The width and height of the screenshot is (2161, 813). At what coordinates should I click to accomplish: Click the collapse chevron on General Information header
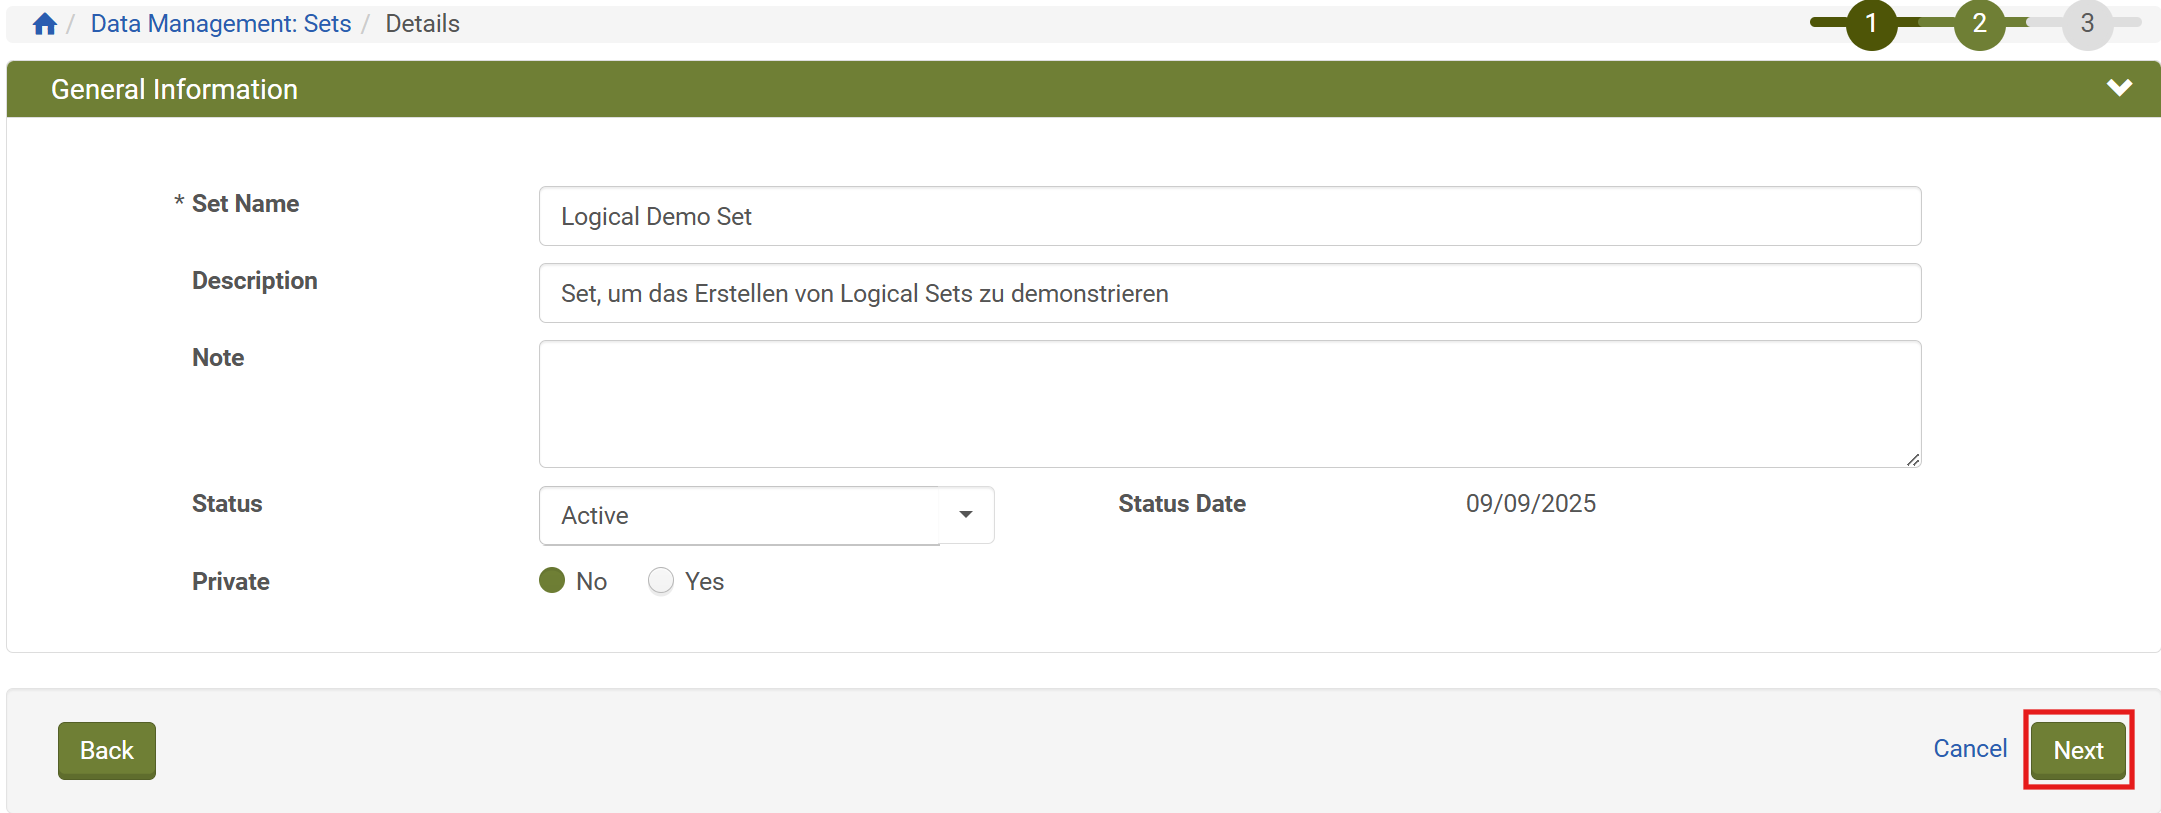tap(2120, 88)
